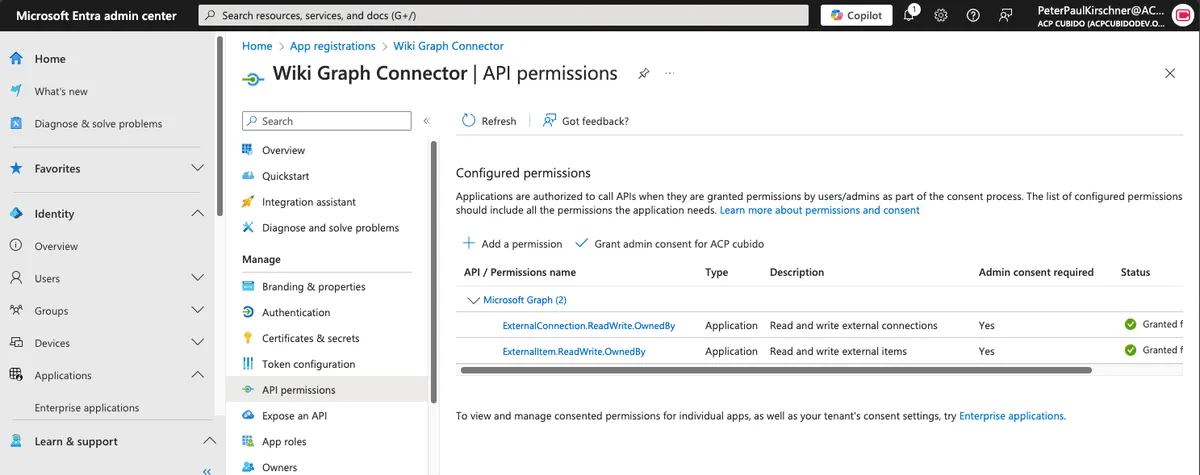1200x475 pixels.
Task: Click Add a permission
Action: 512,244
